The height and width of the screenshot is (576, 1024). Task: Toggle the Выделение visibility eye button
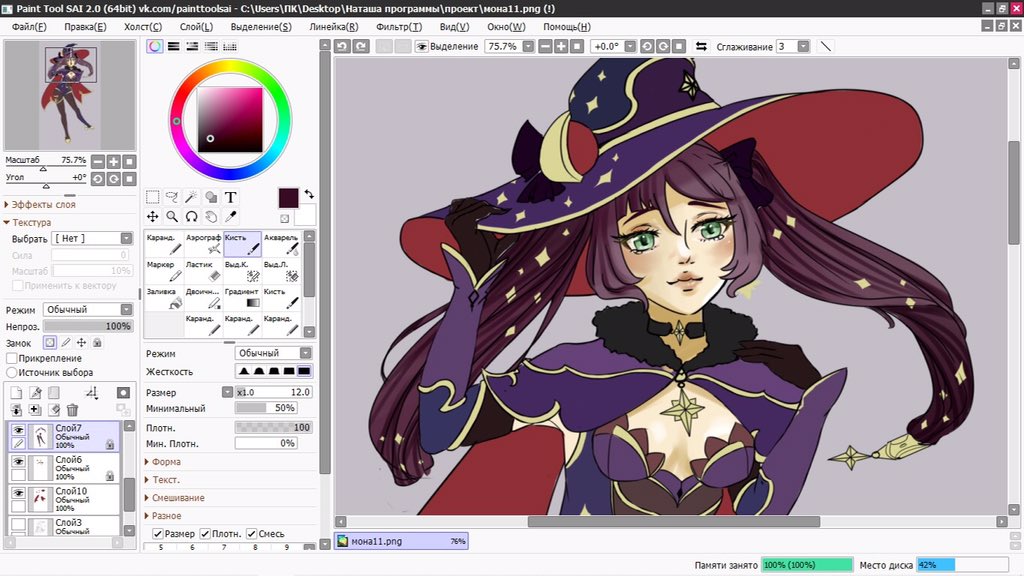point(422,46)
